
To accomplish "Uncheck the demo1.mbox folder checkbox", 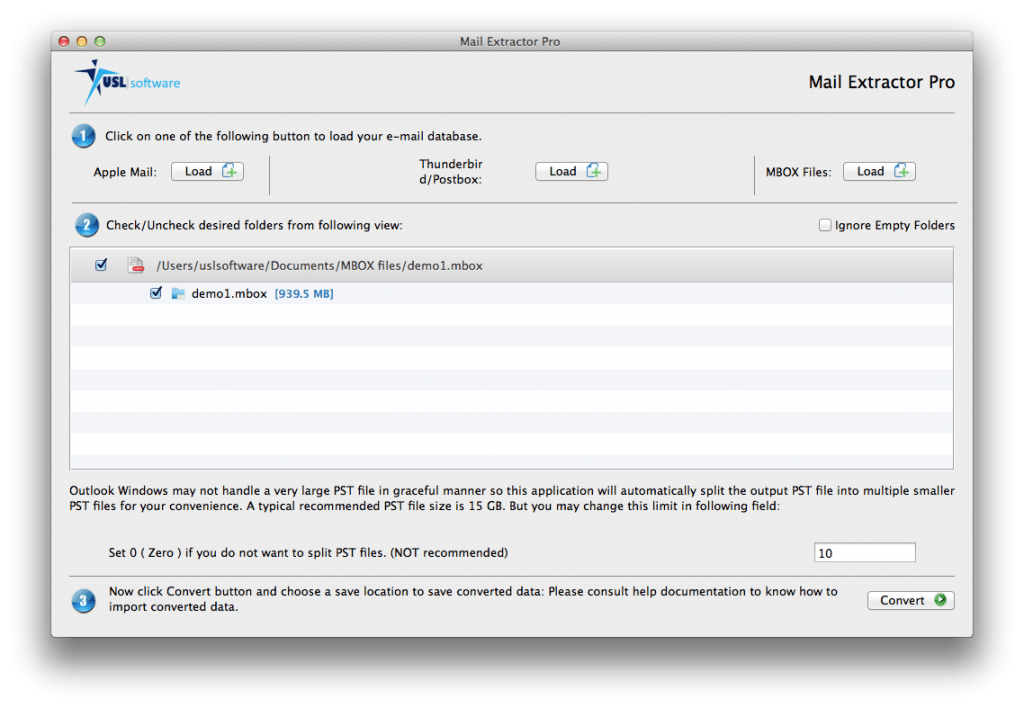I will (156, 293).
